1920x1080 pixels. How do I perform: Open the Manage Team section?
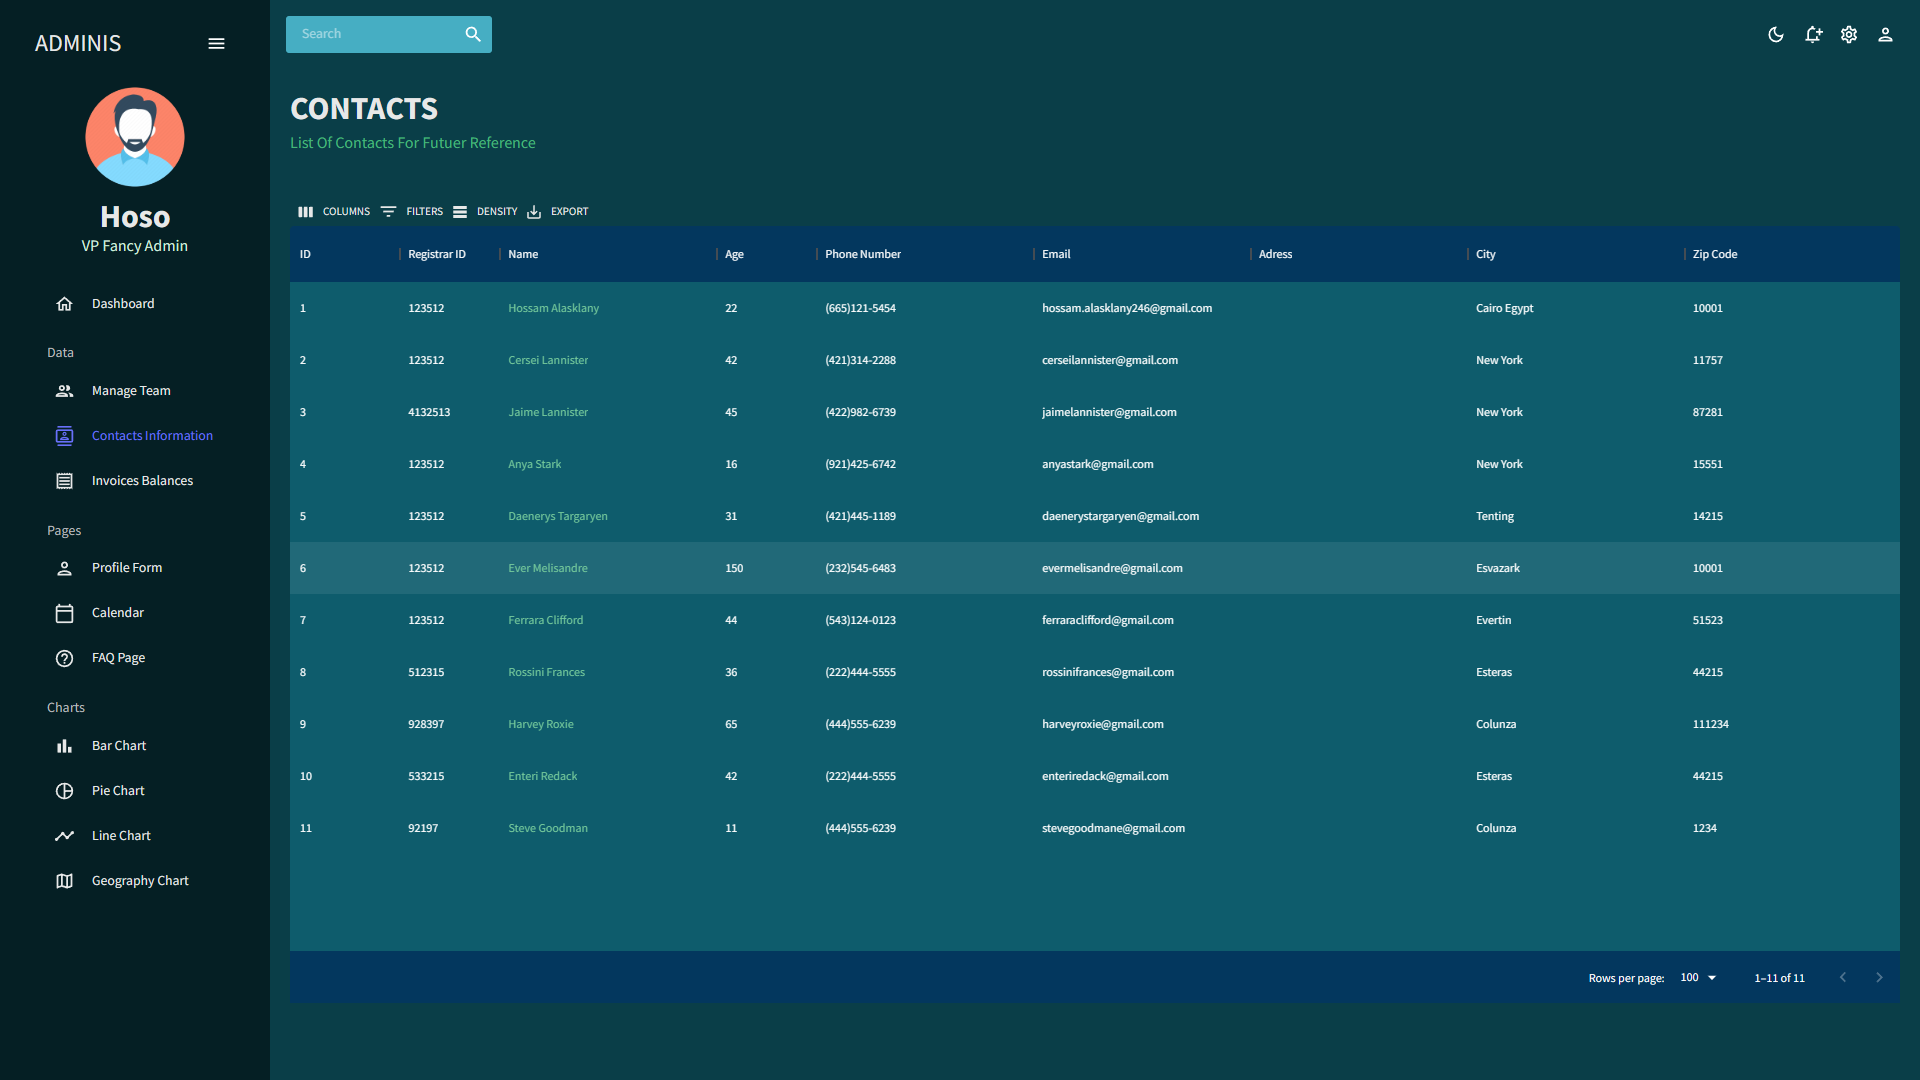pyautogui.click(x=130, y=390)
